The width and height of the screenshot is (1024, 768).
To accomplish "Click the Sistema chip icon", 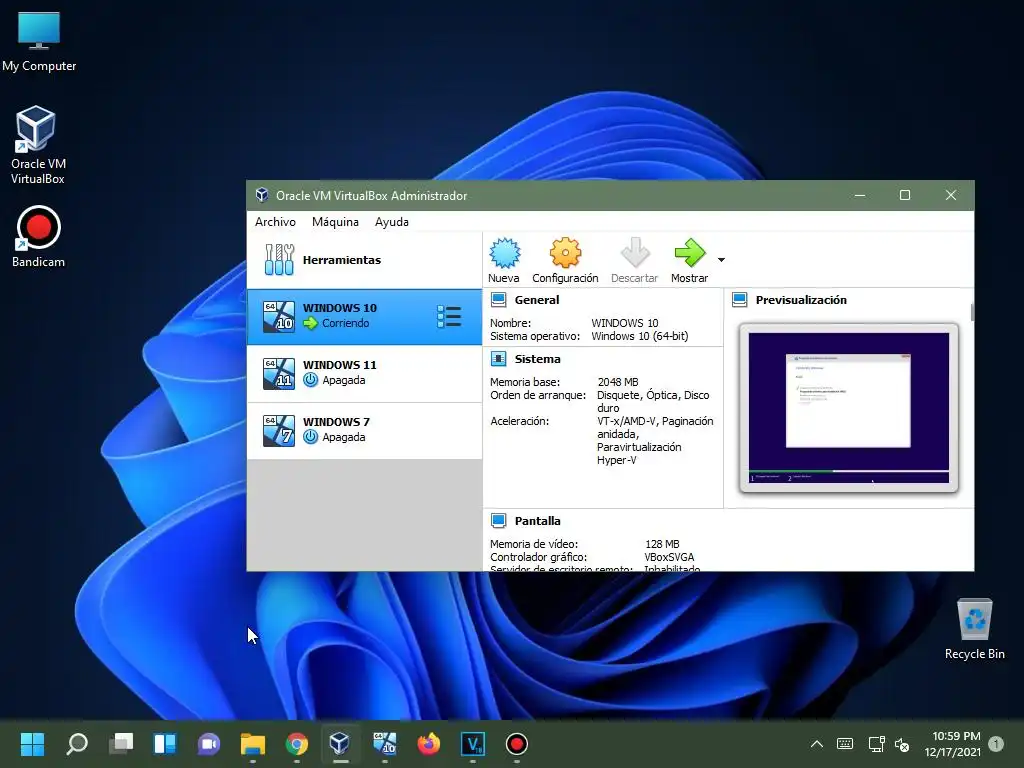I will click(498, 359).
